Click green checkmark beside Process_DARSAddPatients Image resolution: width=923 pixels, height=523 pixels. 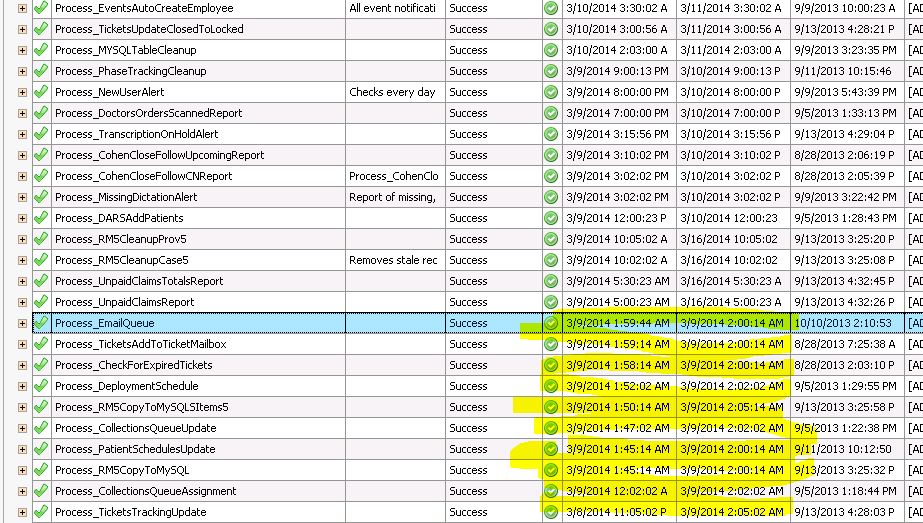(41, 218)
